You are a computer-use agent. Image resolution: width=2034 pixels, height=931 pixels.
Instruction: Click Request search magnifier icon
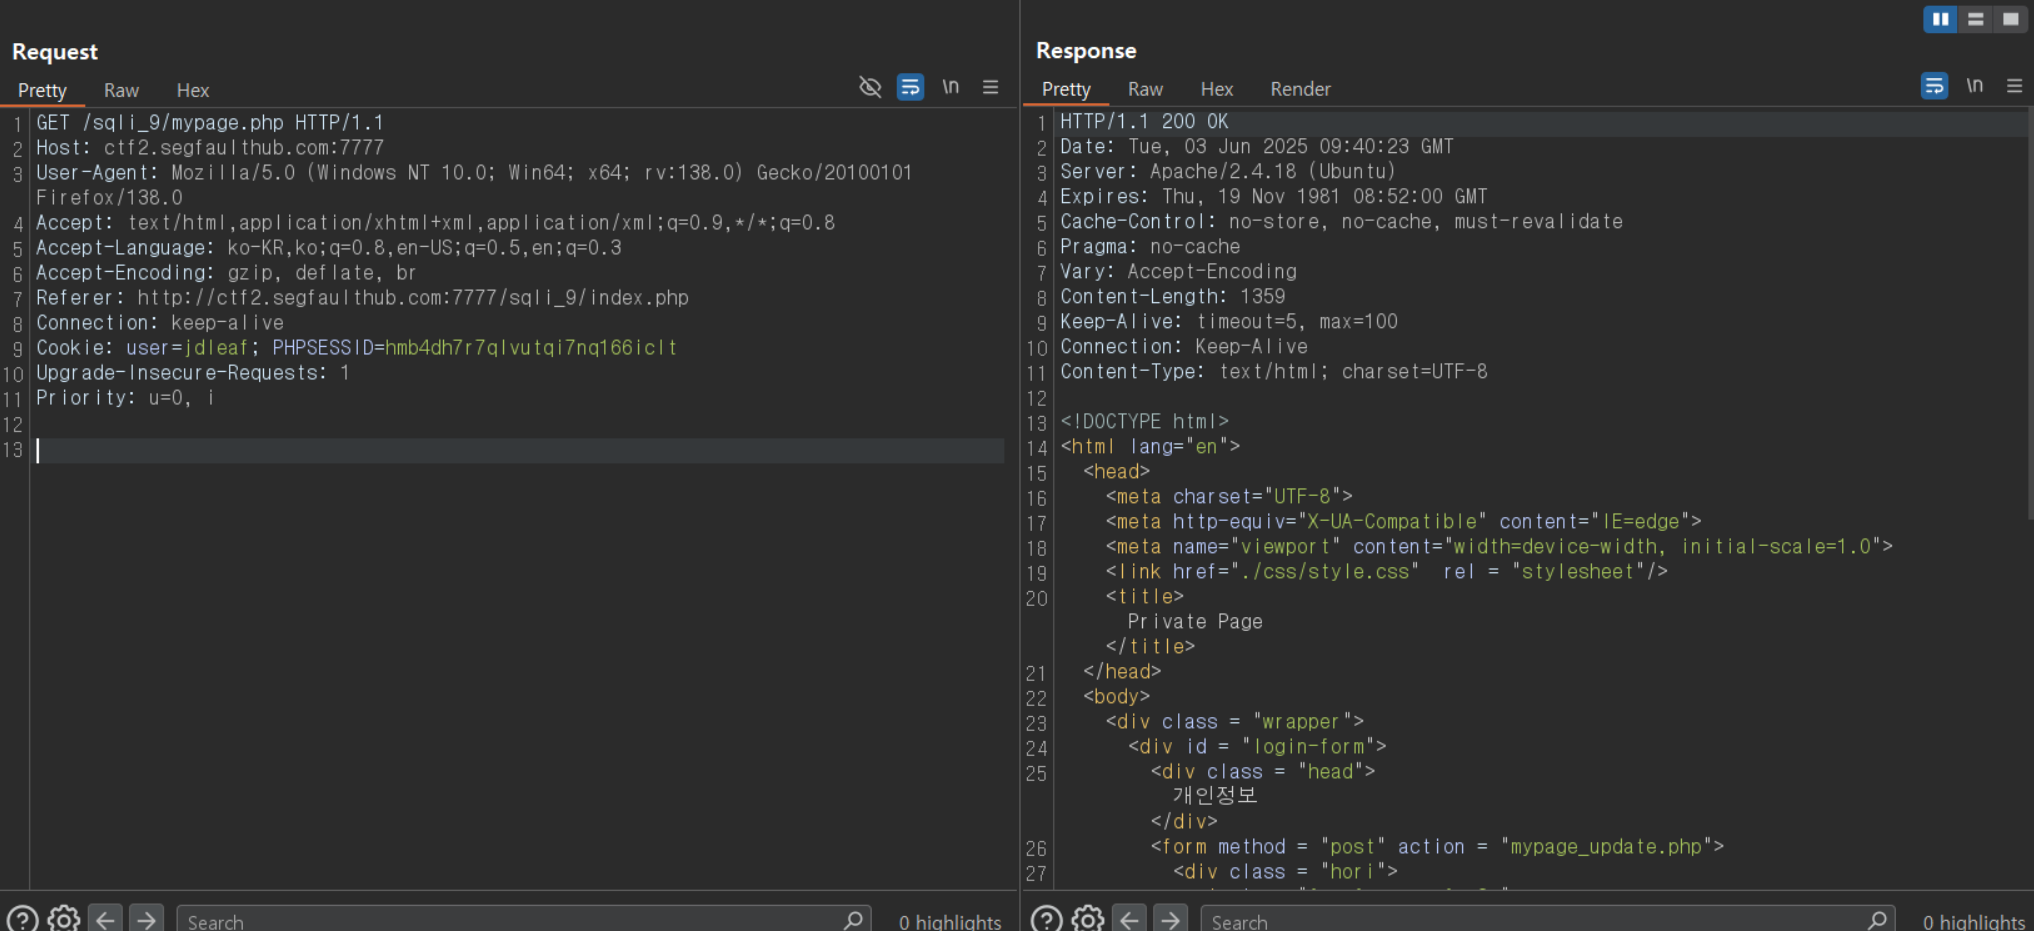point(853,919)
